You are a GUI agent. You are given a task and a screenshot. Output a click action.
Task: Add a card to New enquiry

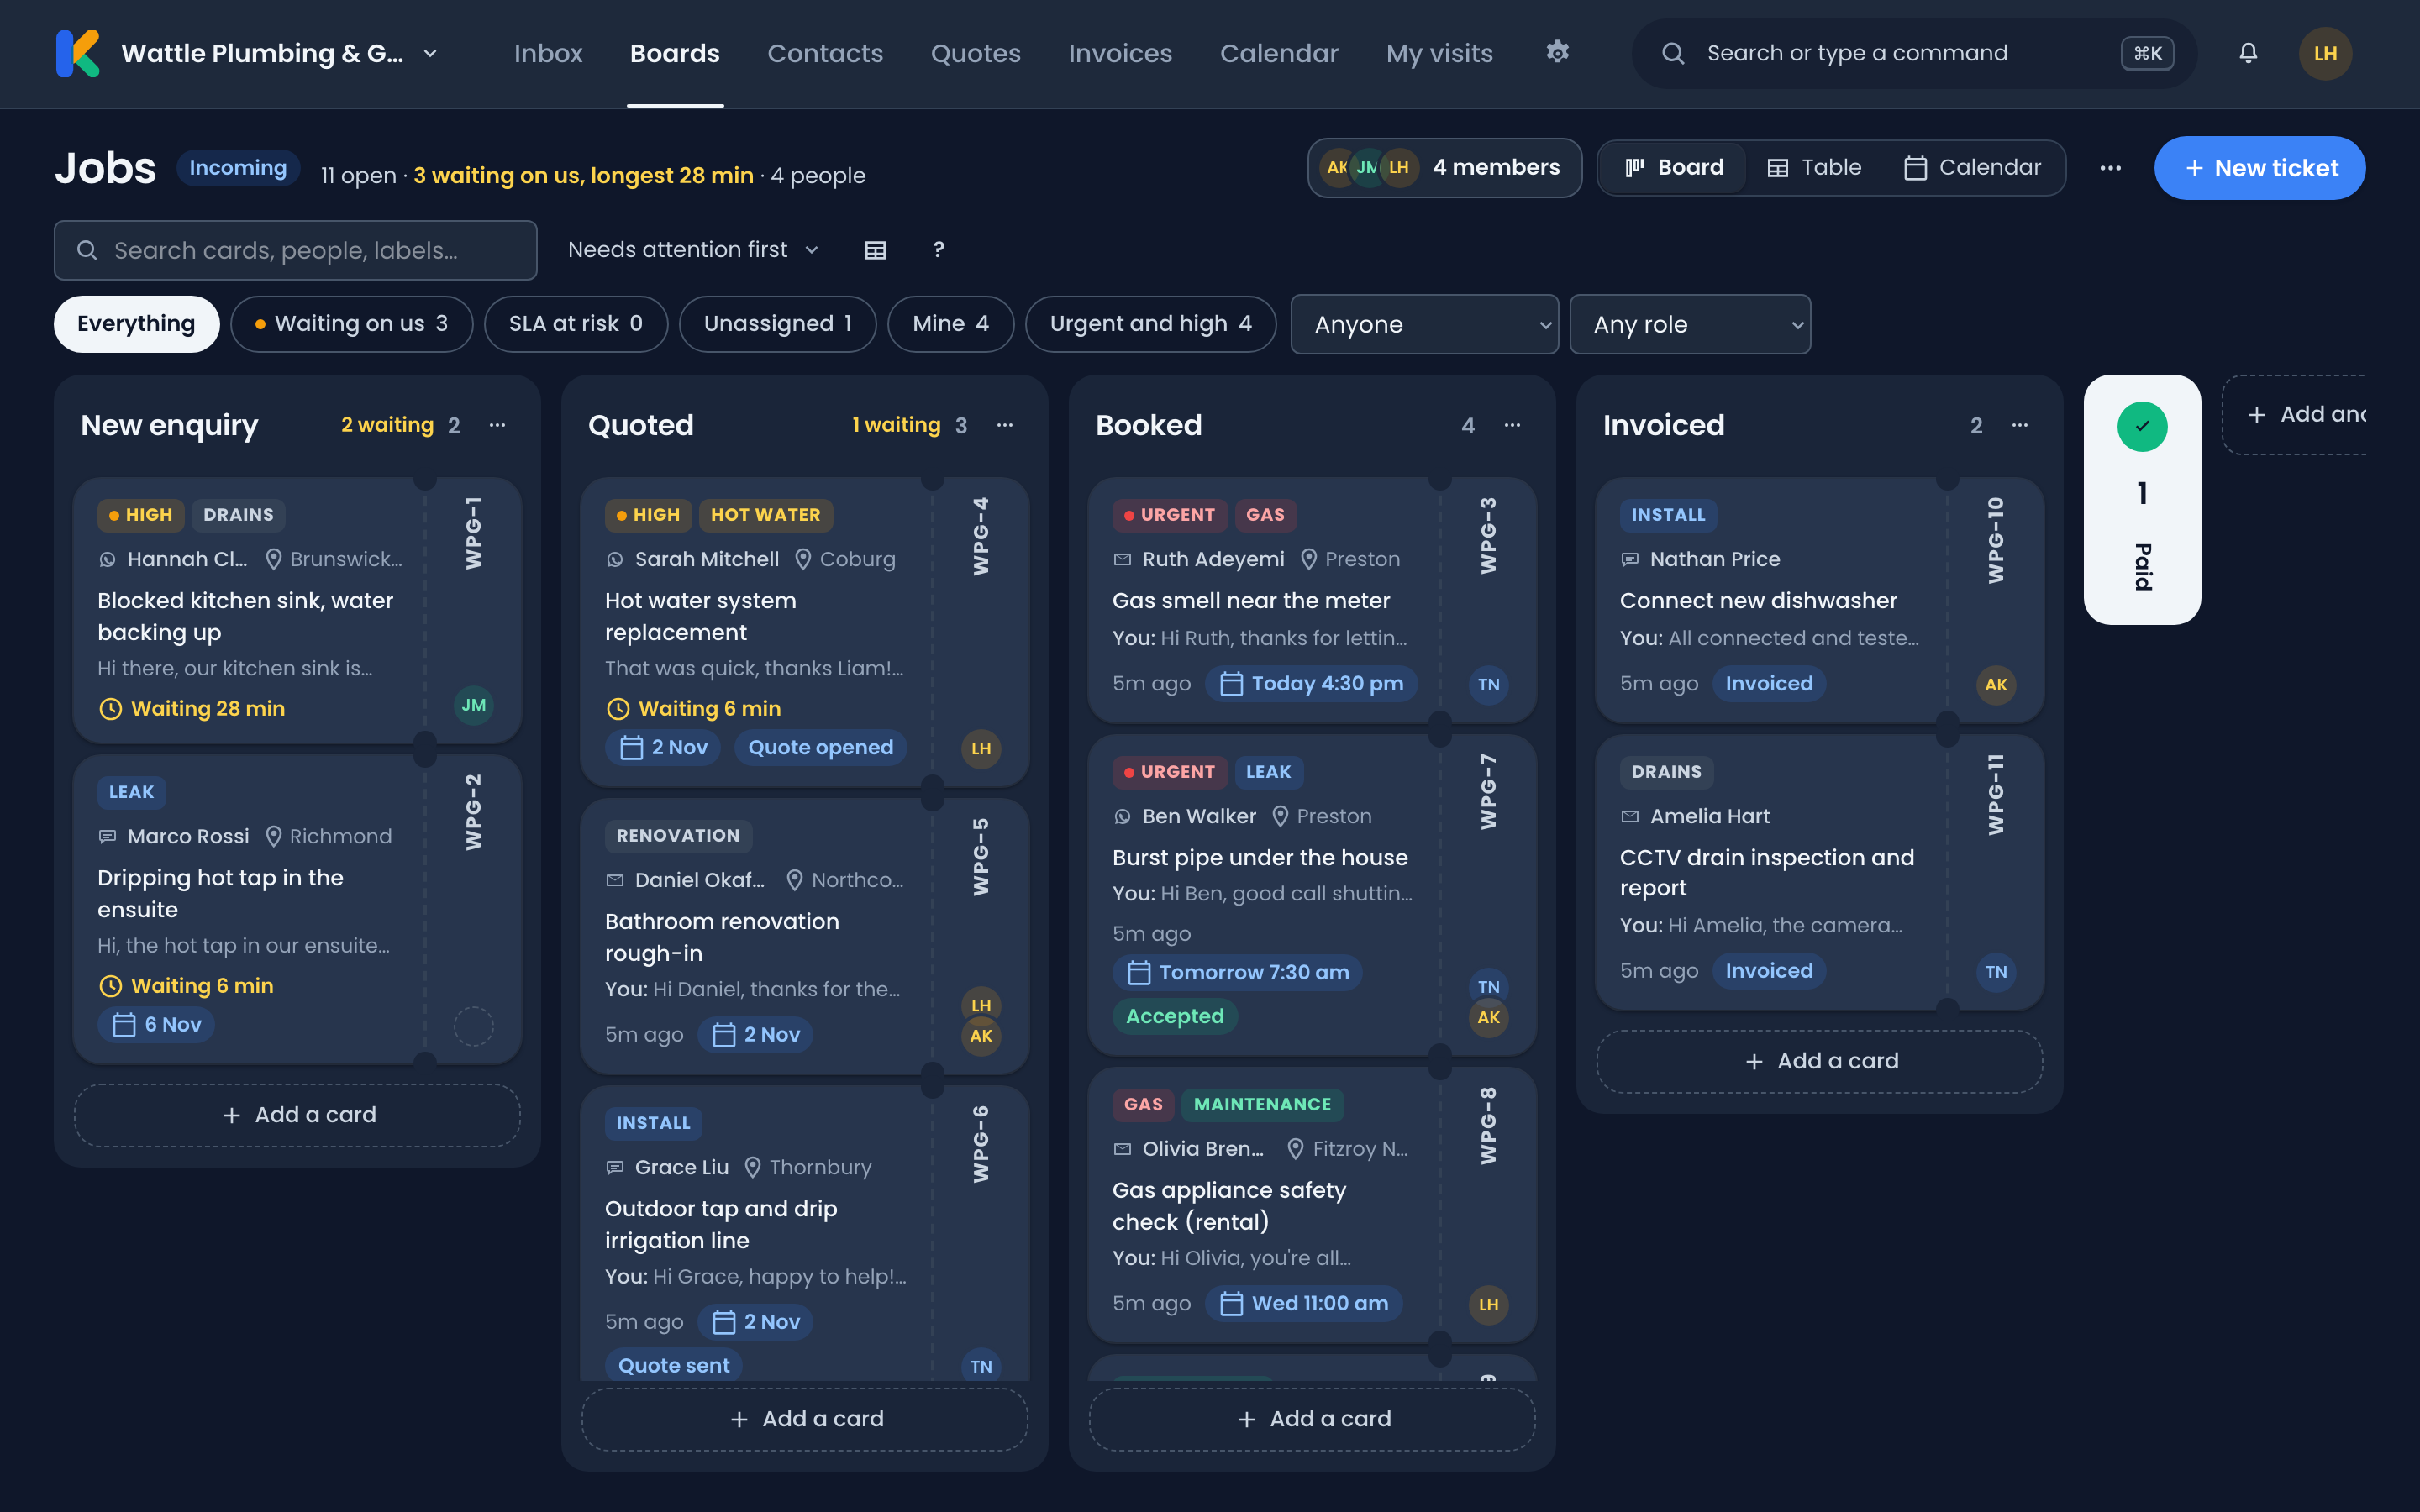(298, 1115)
